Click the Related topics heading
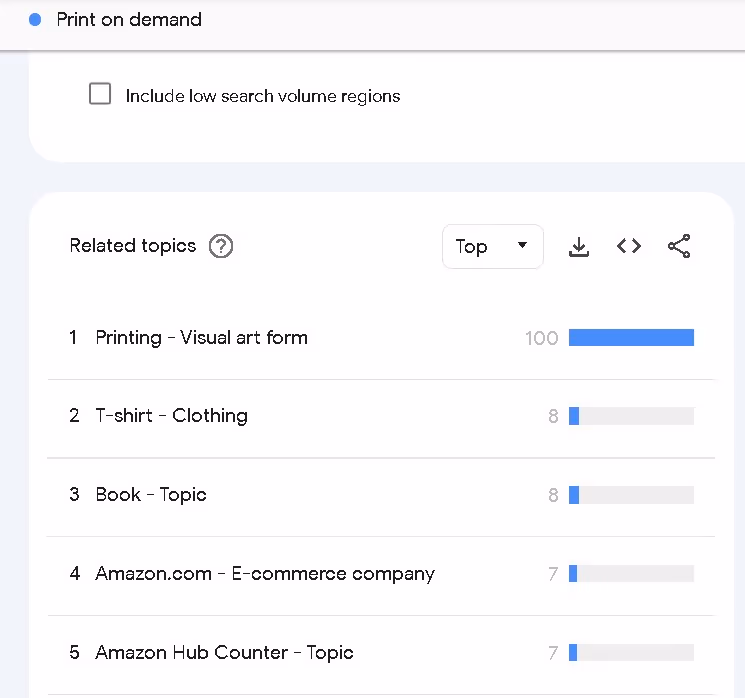 pos(133,246)
